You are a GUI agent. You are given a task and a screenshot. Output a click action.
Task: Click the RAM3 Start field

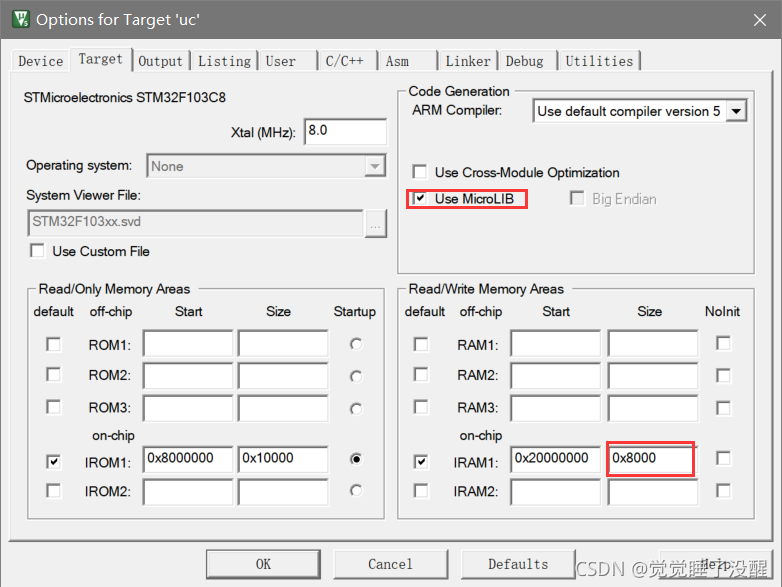pyautogui.click(x=556, y=408)
